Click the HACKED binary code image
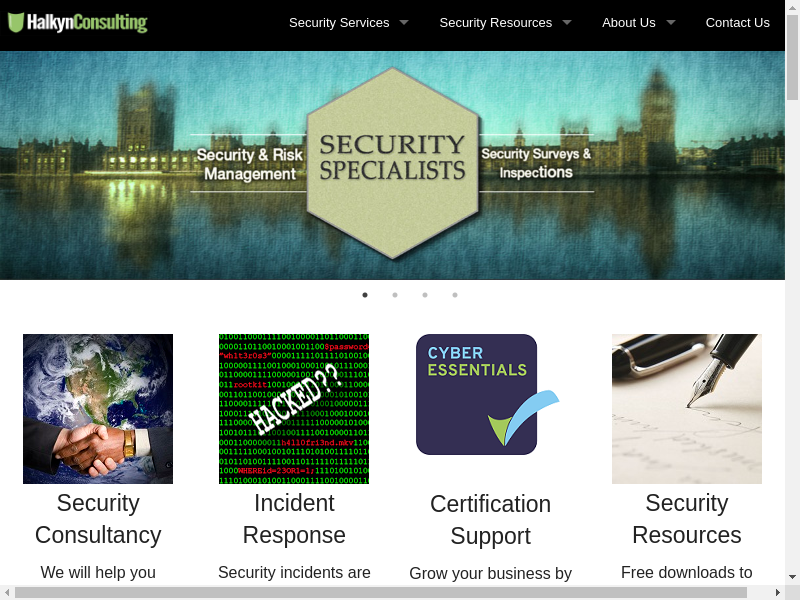The image size is (800, 600). [294, 409]
